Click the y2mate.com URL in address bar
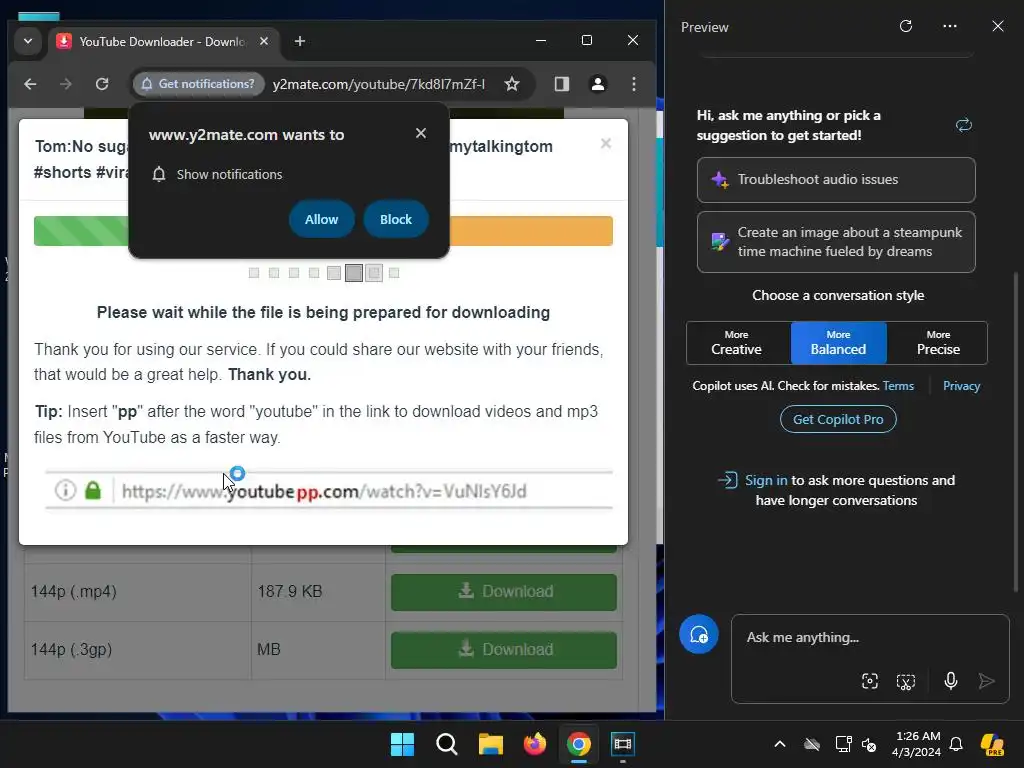 379,84
